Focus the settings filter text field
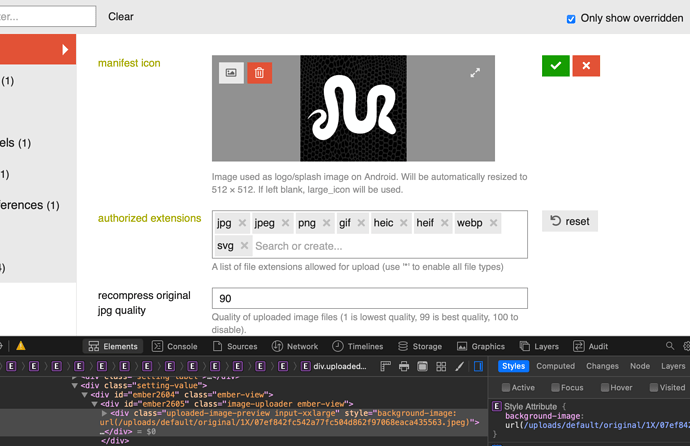Screen dimensions: 690x446 coord(47,16)
